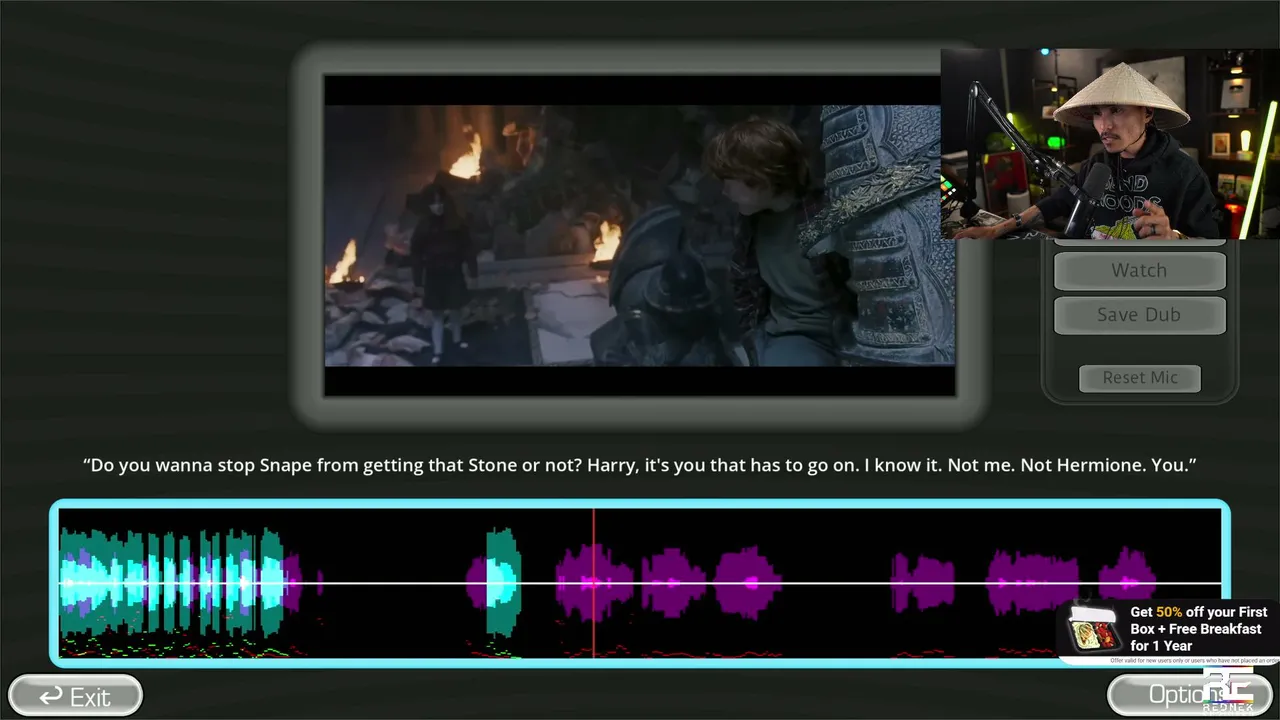1280x720 pixels.
Task: Click the subtitle line starting "Do you wanna stop Snape"
Action: 640,465
